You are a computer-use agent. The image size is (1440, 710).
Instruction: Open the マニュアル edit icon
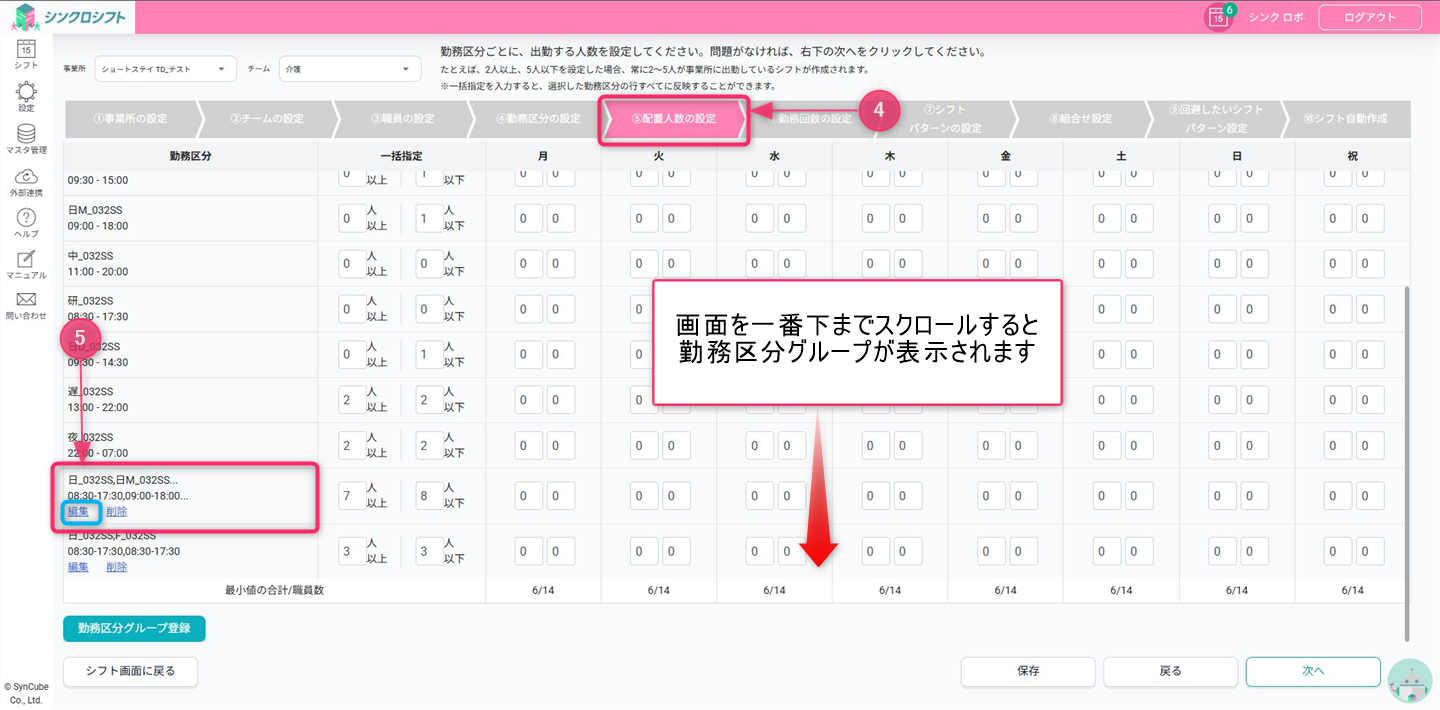click(26, 259)
